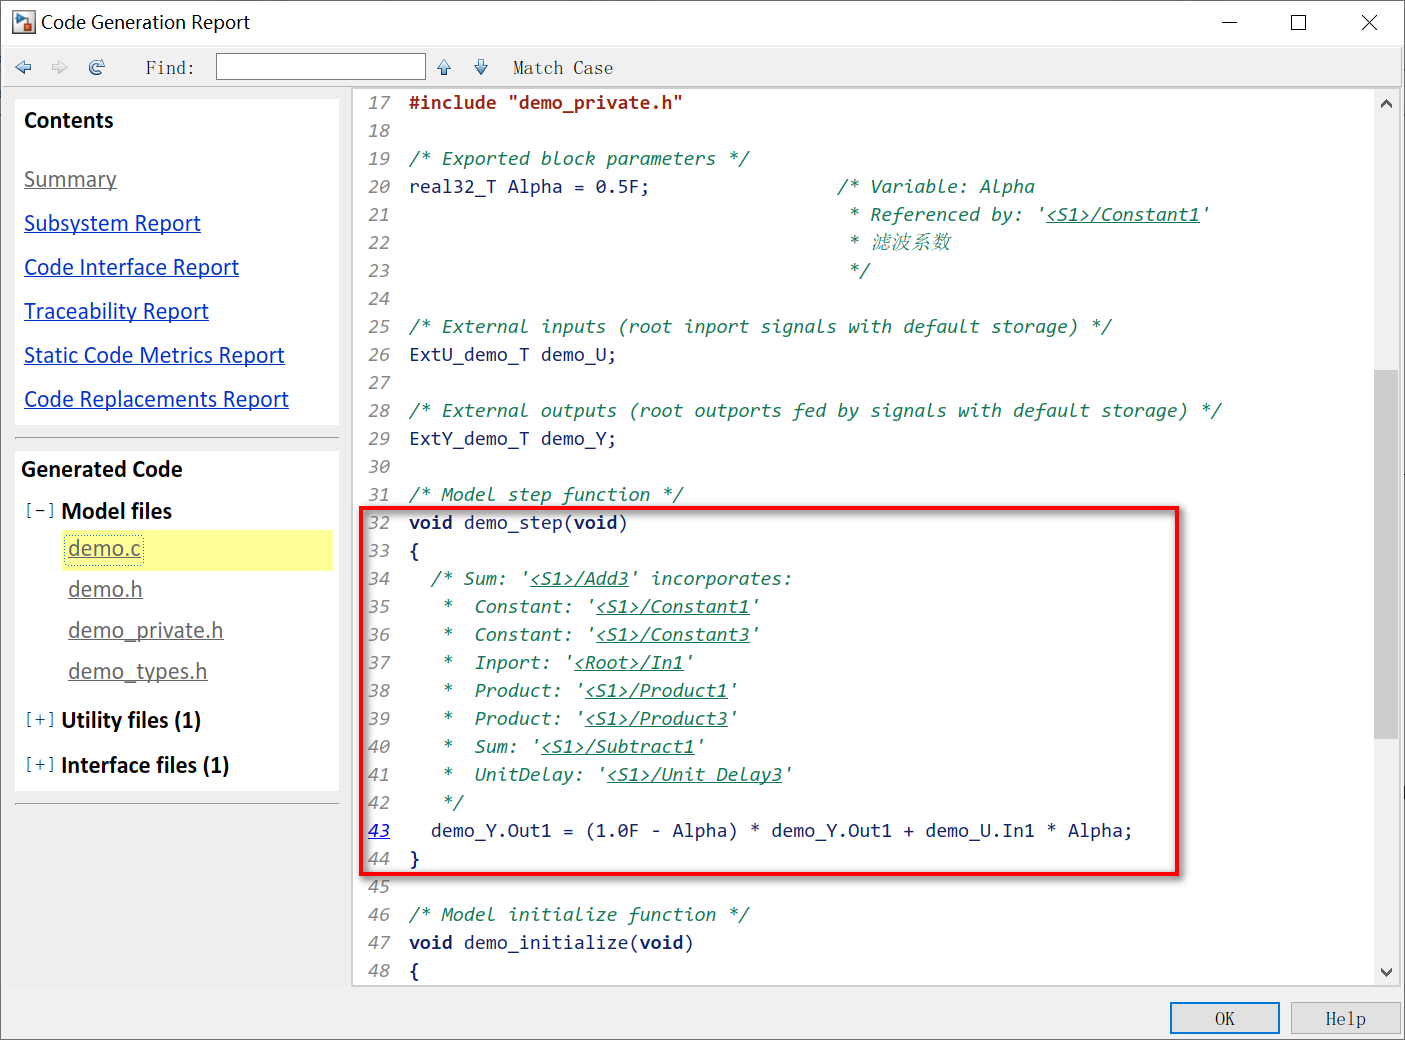Click the '/* Model step function */' comment
1405x1040 pixels.
[546, 495]
